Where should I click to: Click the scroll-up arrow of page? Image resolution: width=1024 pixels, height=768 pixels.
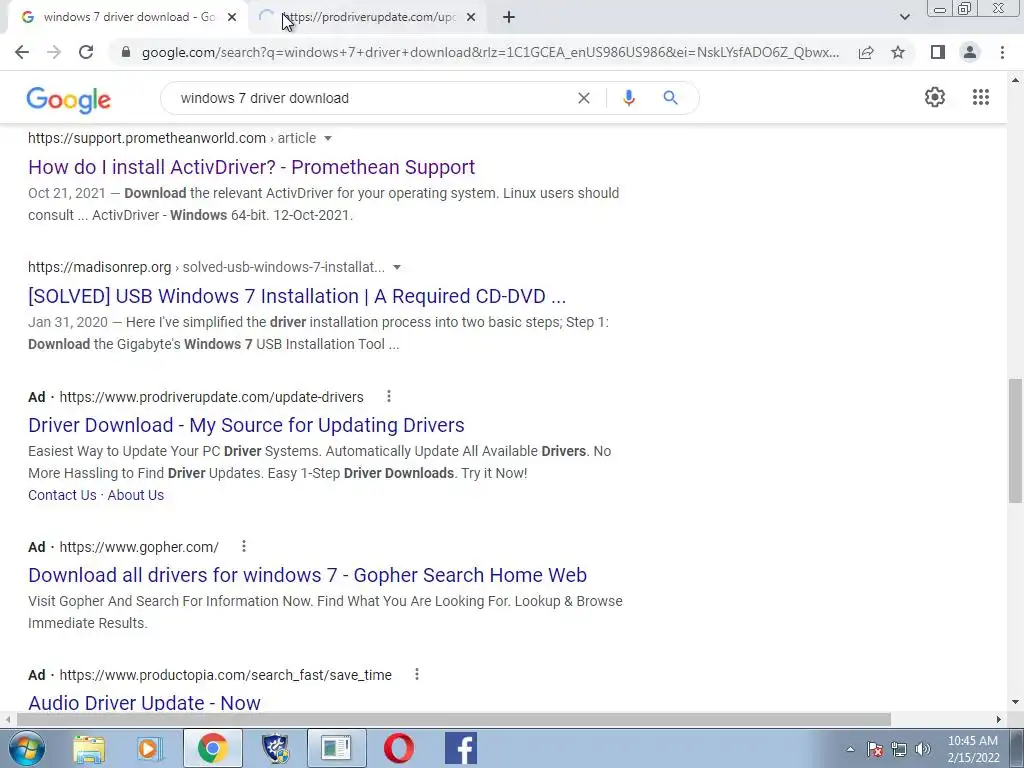1016,81
